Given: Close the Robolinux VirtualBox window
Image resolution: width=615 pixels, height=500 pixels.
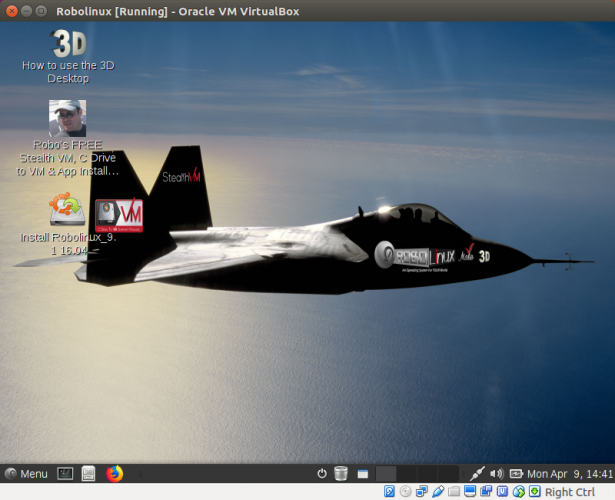Looking at the screenshot, I should [12, 11].
